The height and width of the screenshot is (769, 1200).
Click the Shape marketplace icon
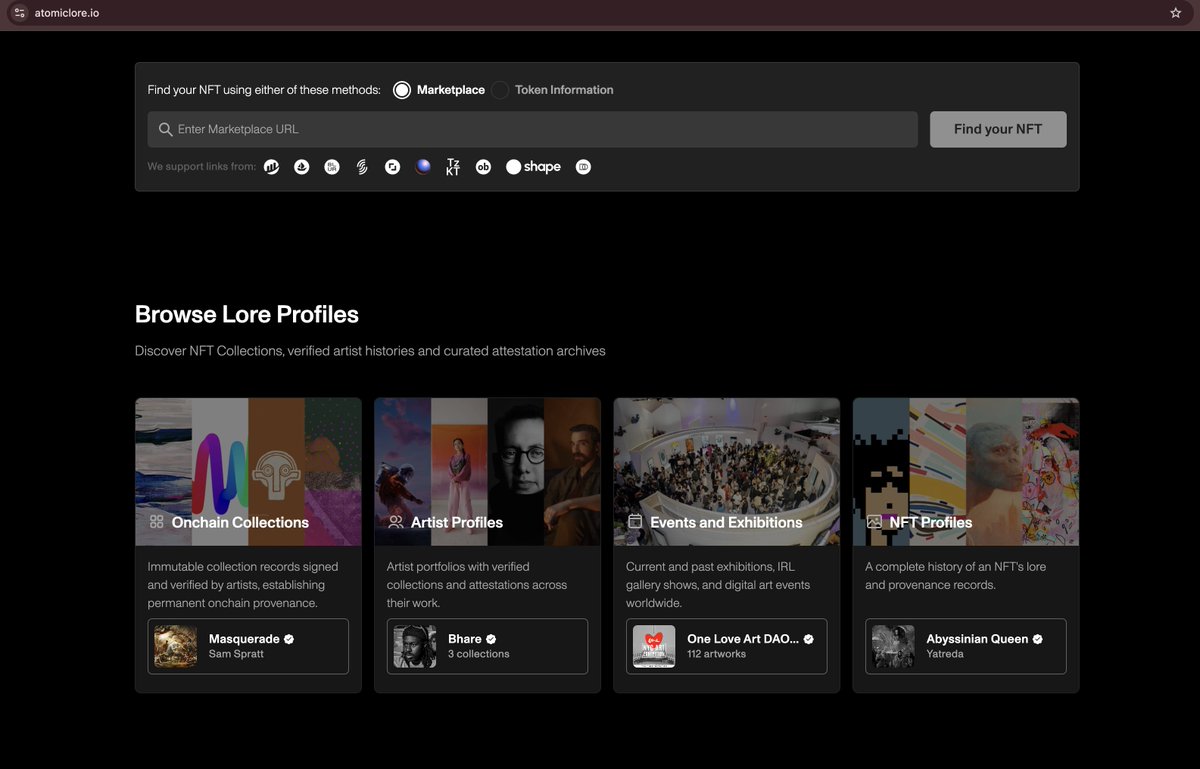pyautogui.click(x=533, y=166)
